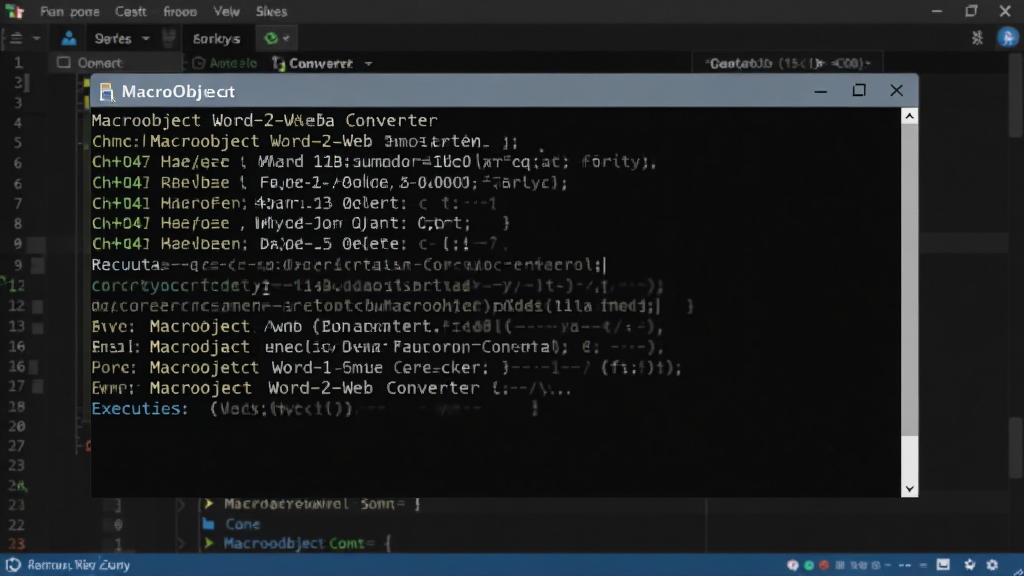Minimize the main application window
Screen dimensions: 1024x576
(937, 11)
